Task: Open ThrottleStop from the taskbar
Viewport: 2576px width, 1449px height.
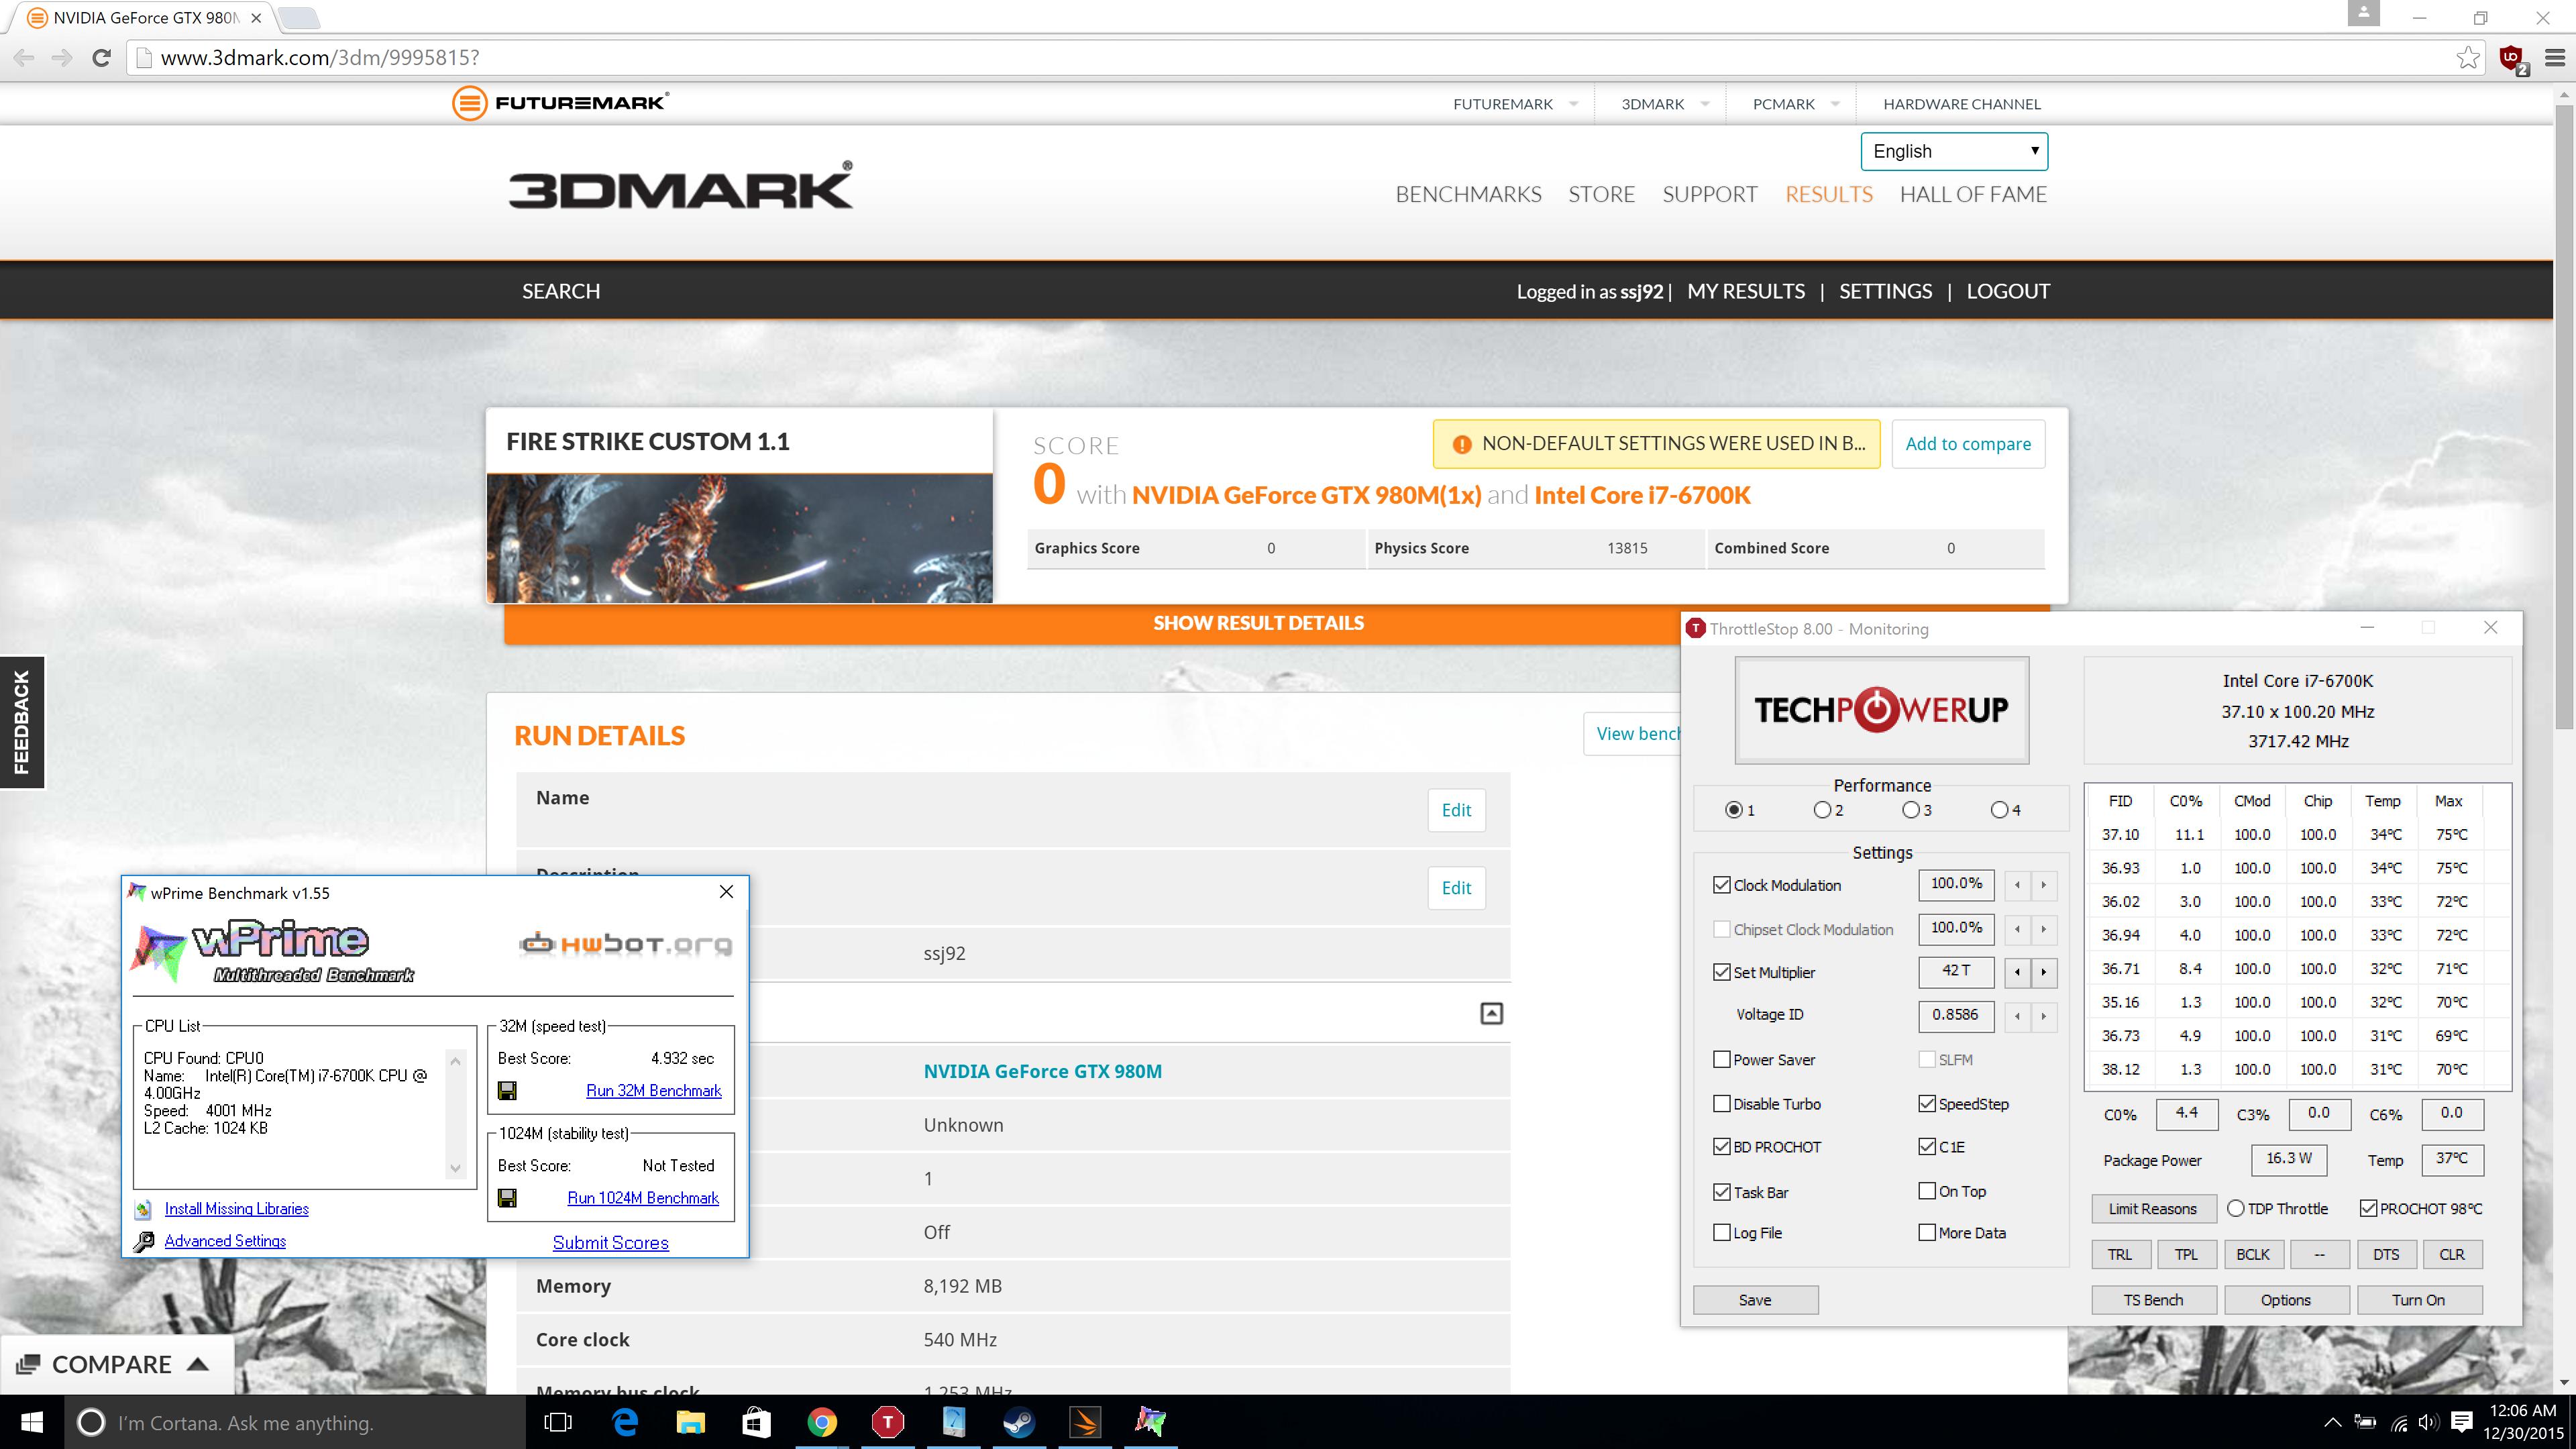Action: click(x=887, y=1421)
